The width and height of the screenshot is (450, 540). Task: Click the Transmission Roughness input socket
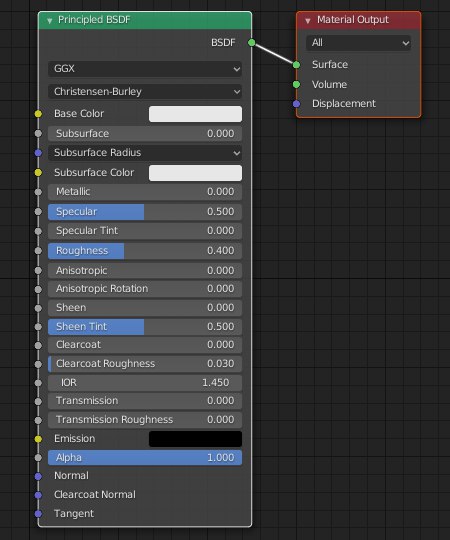point(38,420)
